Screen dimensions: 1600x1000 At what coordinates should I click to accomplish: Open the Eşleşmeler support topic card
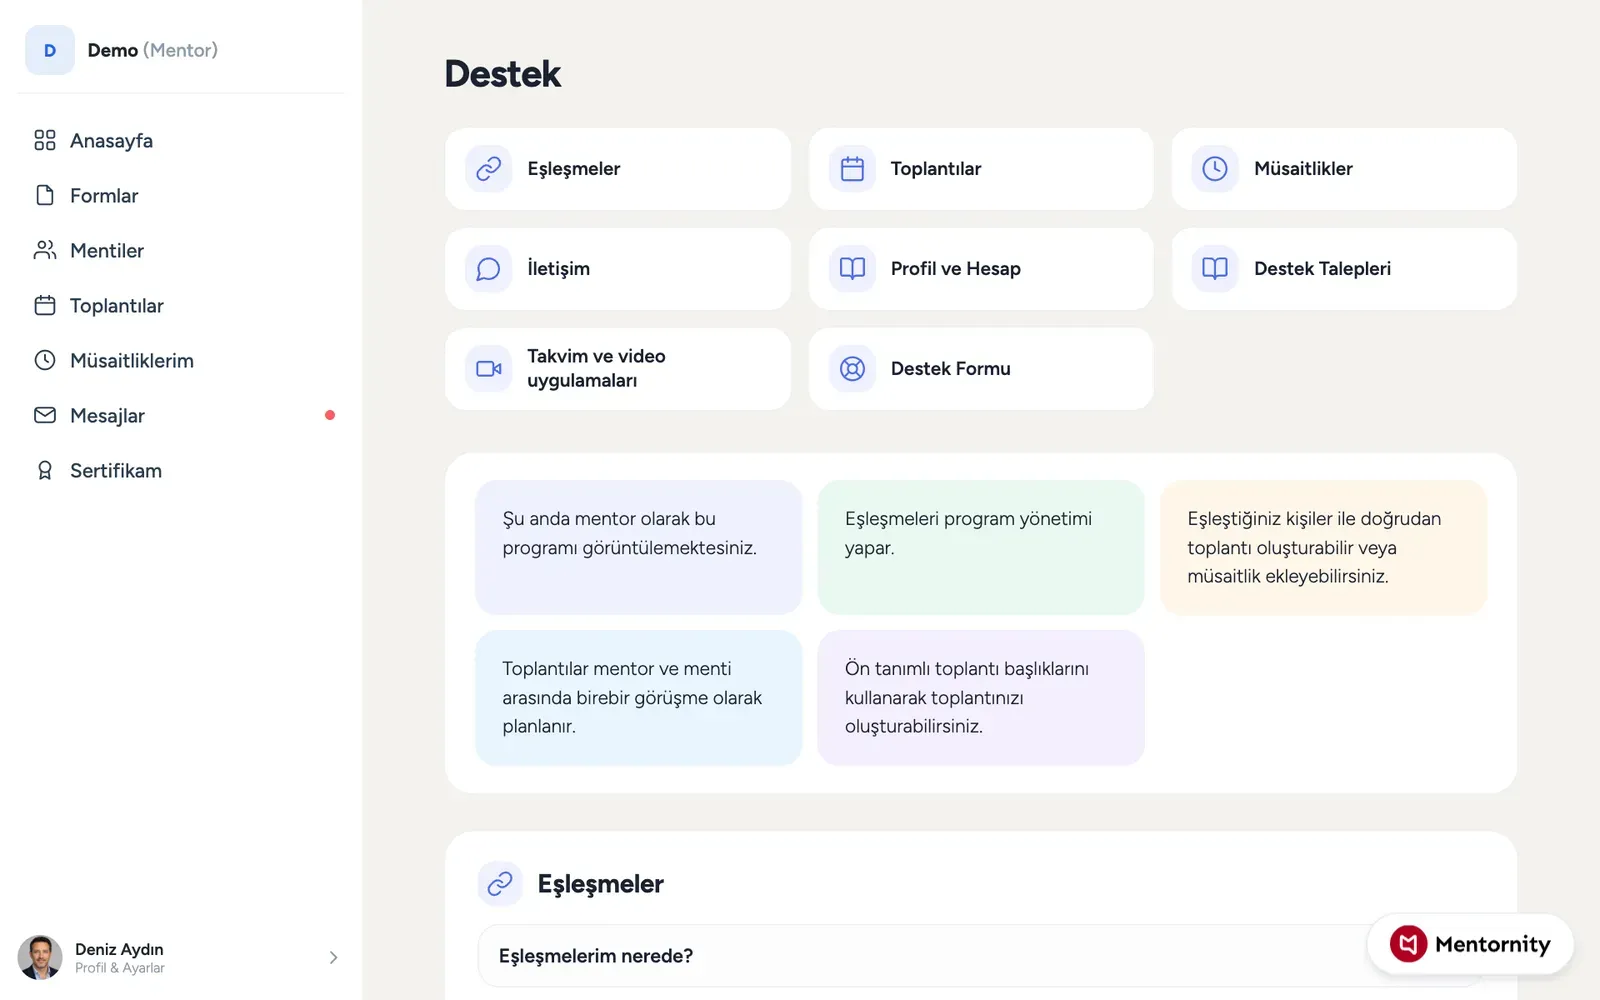pyautogui.click(x=618, y=169)
